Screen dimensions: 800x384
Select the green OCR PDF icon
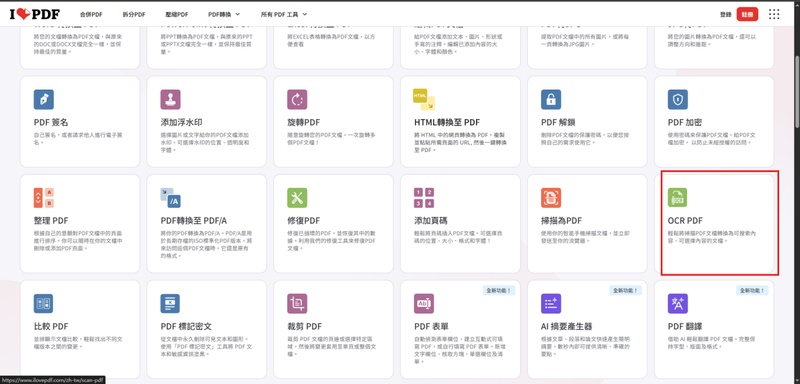coord(678,198)
